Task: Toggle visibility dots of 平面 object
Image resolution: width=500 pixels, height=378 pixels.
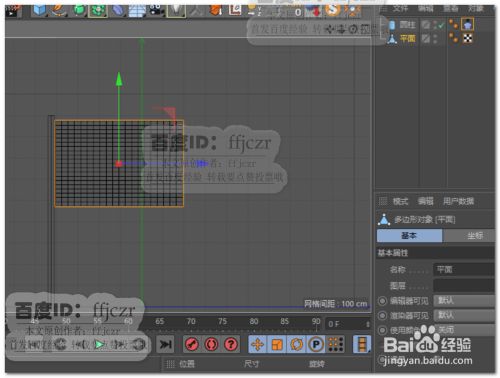Action: (434, 39)
